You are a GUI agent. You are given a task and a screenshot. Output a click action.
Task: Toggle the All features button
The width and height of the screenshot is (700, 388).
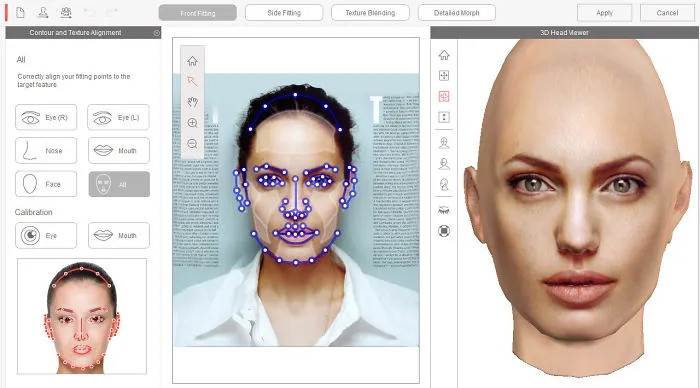119,184
